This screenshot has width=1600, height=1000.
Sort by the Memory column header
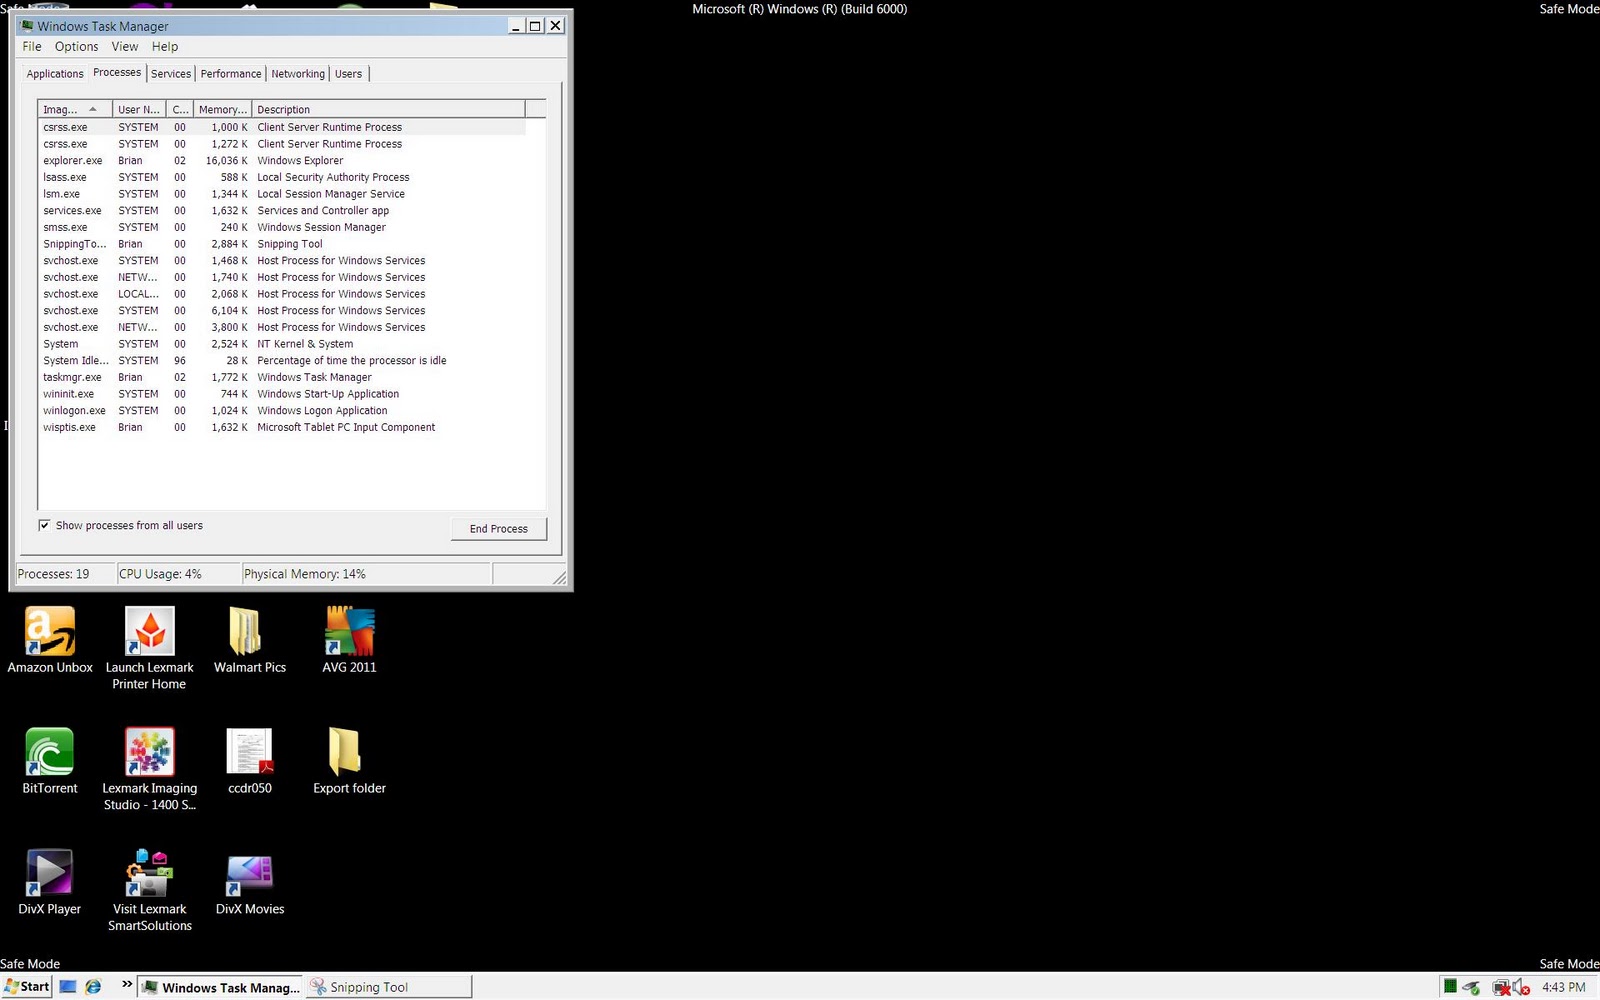[x=223, y=109]
